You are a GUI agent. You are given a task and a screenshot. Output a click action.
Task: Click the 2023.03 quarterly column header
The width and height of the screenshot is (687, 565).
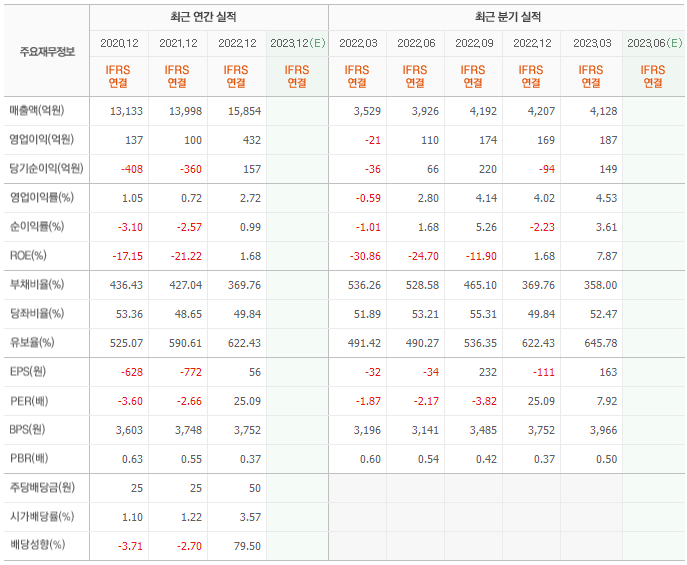coord(592,43)
